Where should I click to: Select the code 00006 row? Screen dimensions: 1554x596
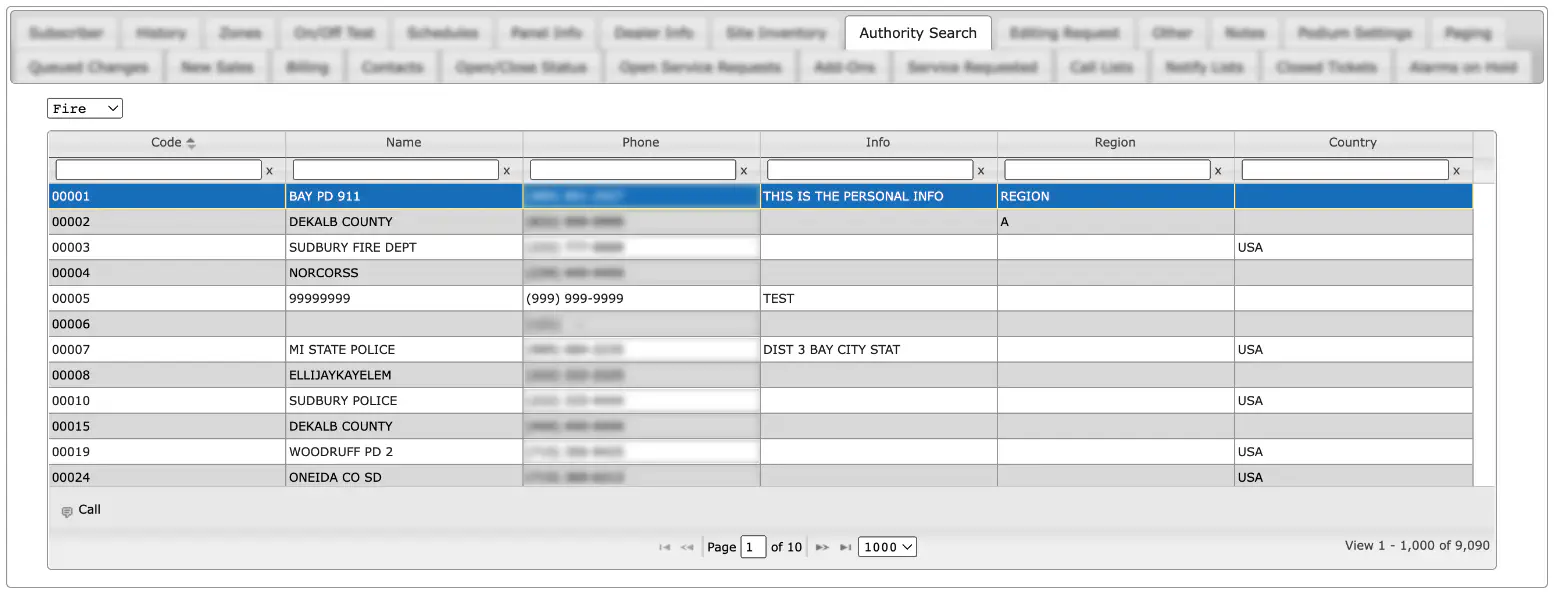761,324
